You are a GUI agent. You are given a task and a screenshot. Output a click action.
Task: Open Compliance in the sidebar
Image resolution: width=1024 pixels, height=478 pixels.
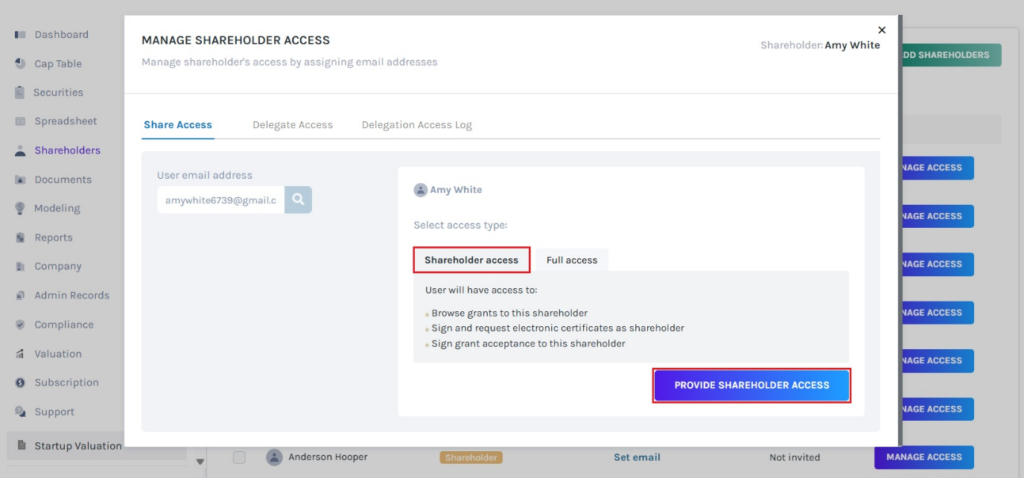pyautogui.click(x=64, y=325)
